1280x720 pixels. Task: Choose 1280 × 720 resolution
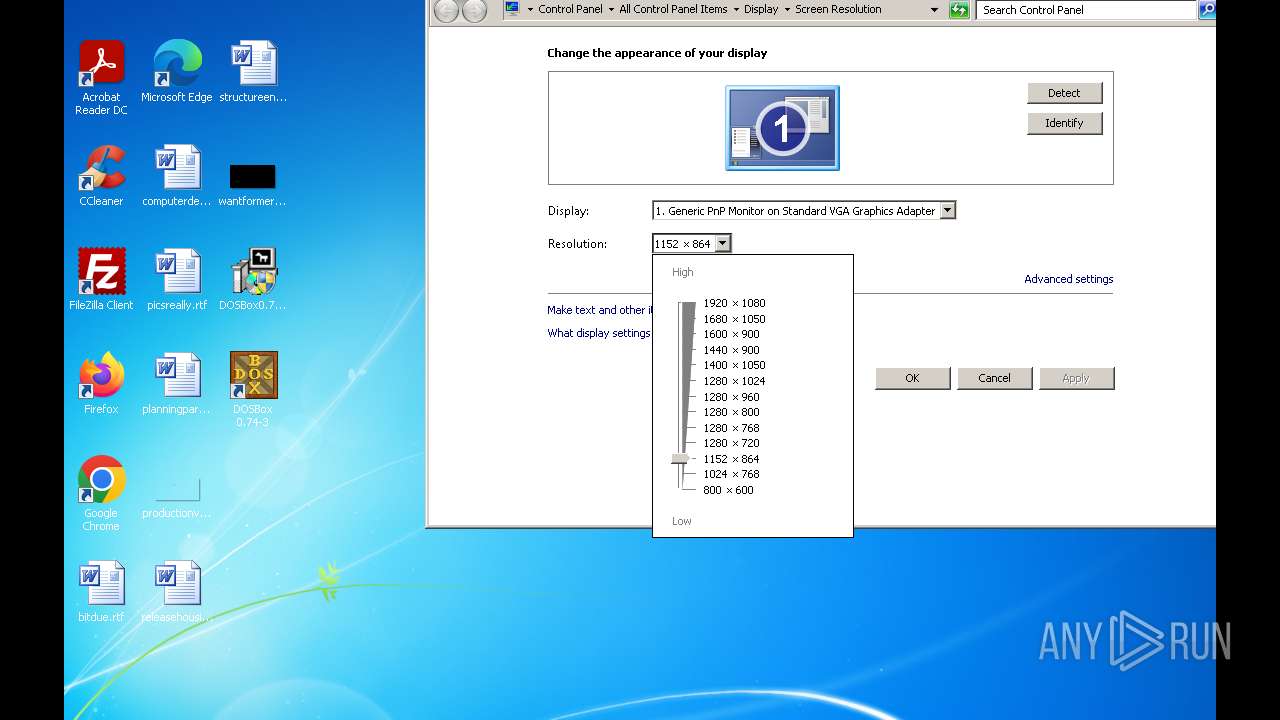click(x=731, y=443)
